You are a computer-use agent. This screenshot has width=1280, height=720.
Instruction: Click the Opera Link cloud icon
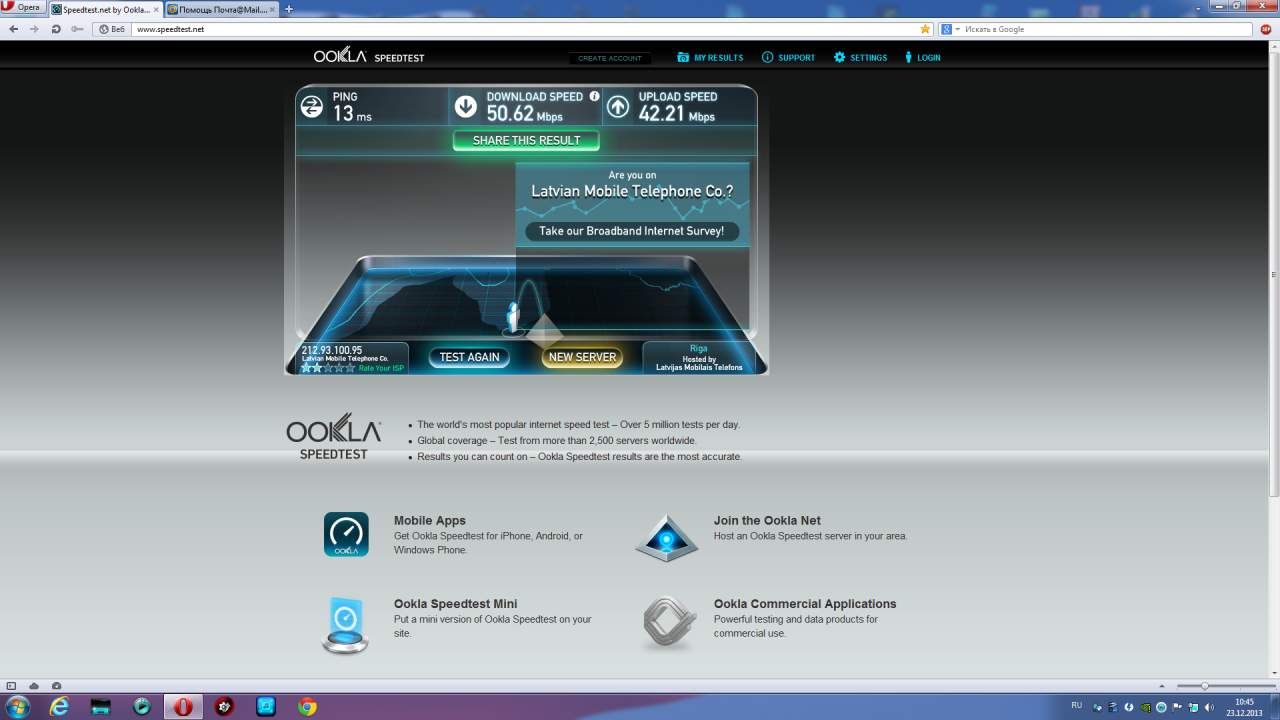click(34, 686)
